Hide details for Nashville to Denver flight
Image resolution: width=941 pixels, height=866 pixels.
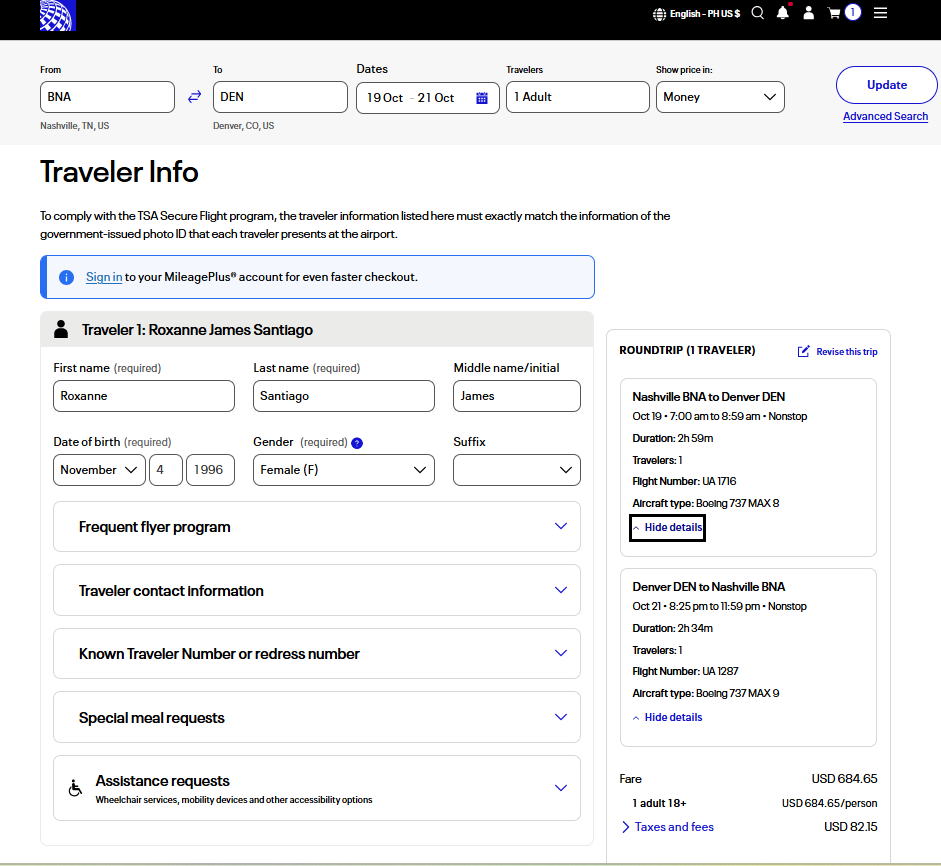667,528
